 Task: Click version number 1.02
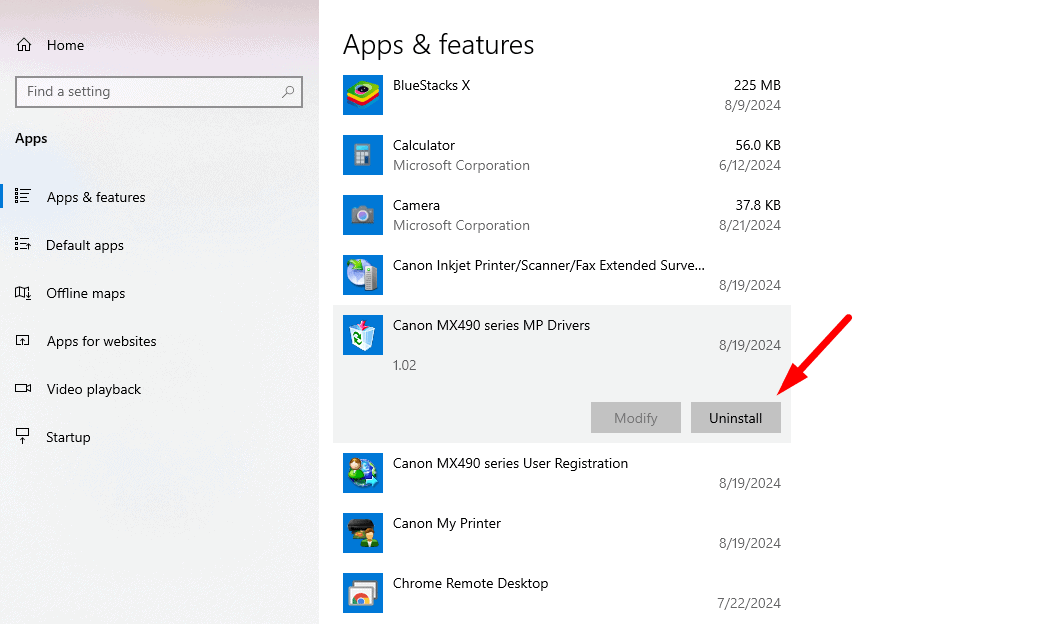tap(404, 366)
